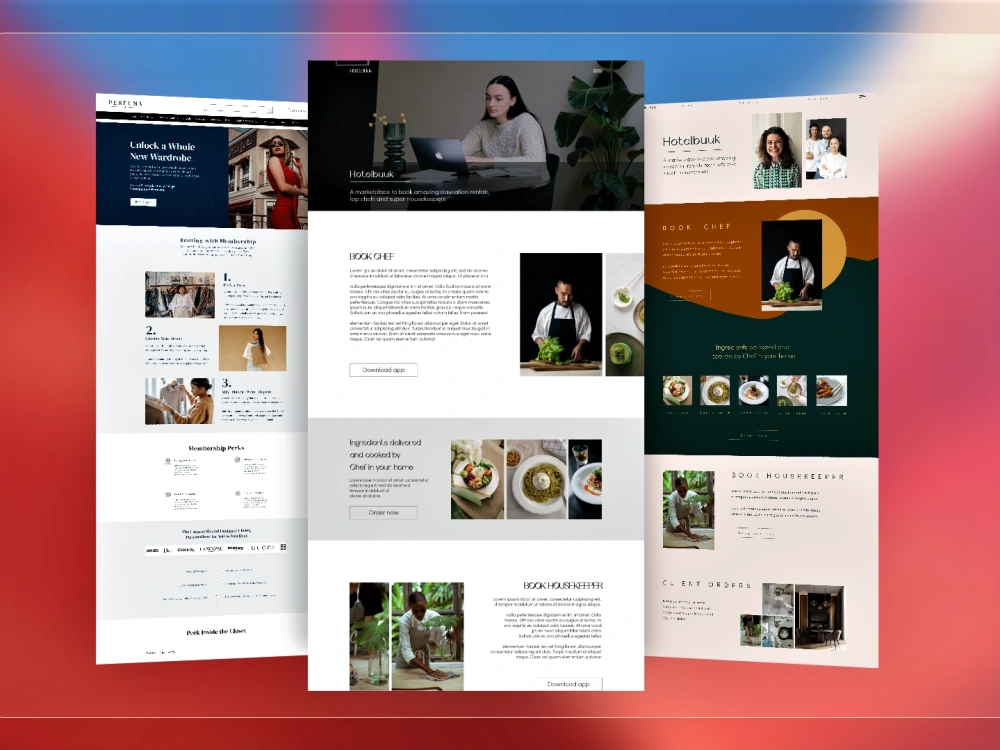Click Download app in the center Book Chef section
The width and height of the screenshot is (1000, 750).
(x=383, y=370)
